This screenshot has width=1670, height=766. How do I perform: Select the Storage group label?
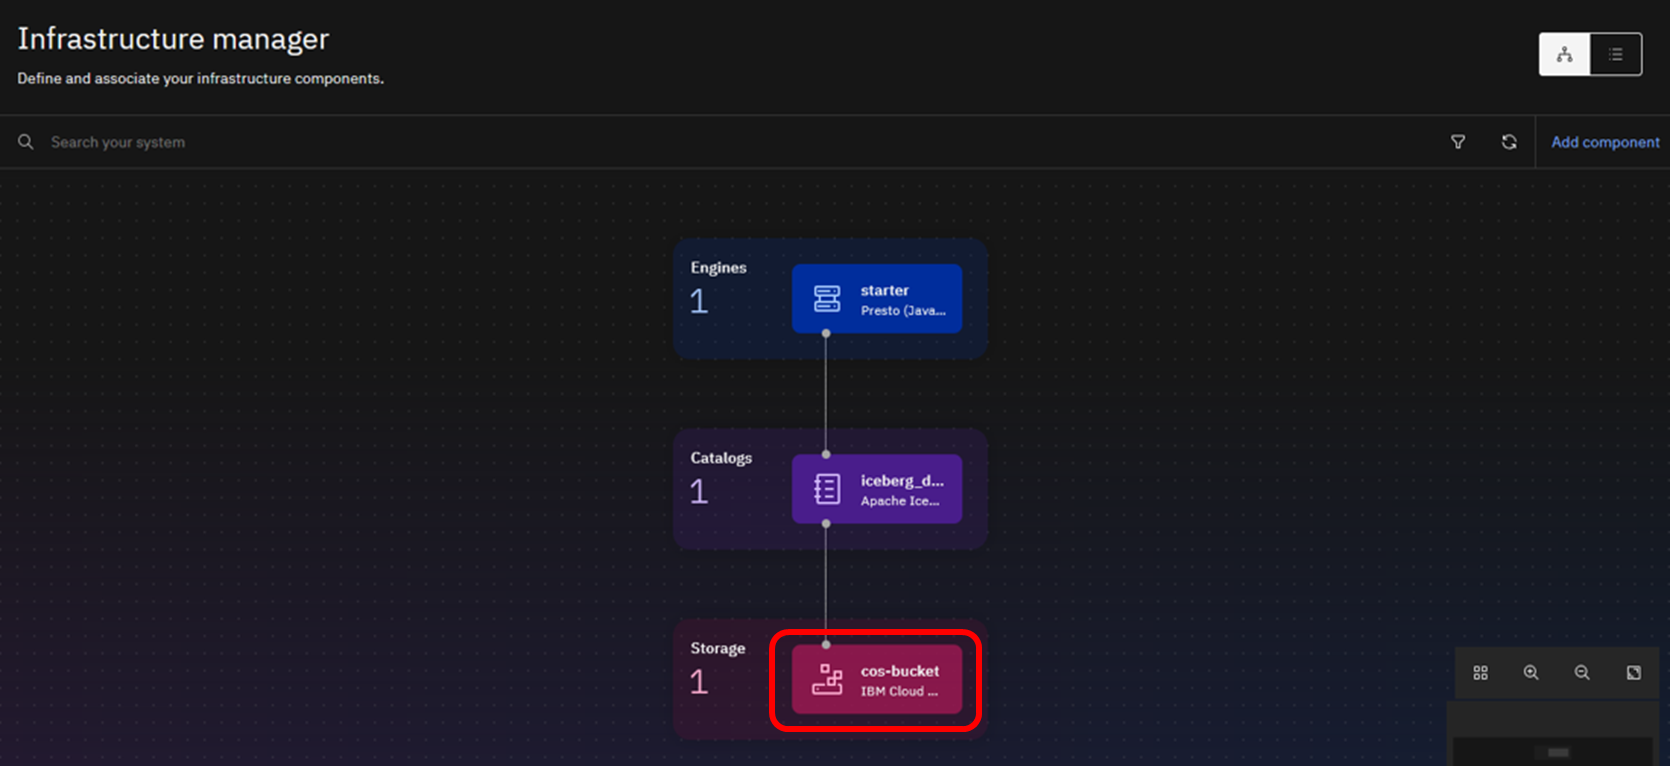click(717, 648)
